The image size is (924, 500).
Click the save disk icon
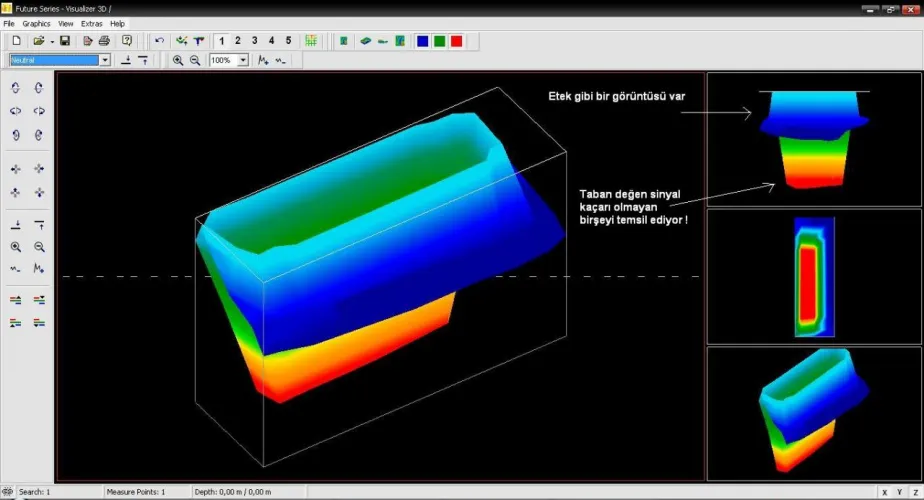coord(65,41)
